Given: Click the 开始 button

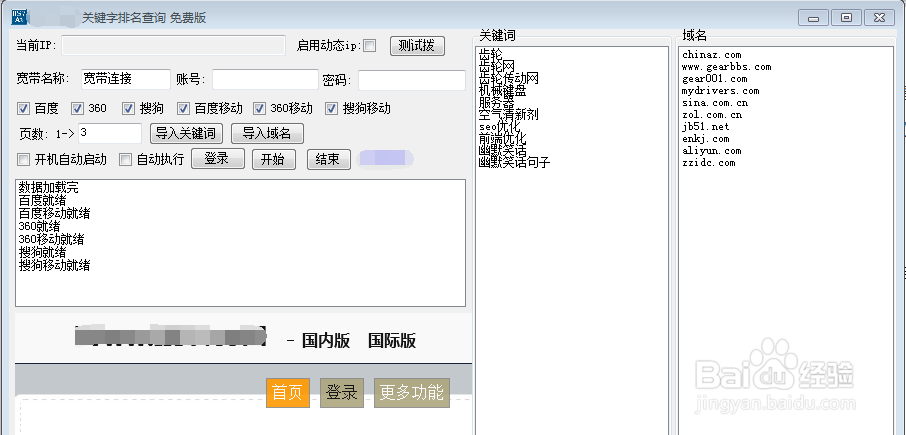Looking at the screenshot, I should coord(274,159).
